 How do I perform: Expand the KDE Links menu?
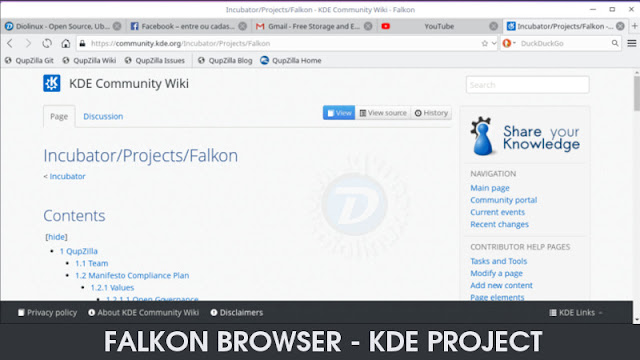[x=576, y=313]
